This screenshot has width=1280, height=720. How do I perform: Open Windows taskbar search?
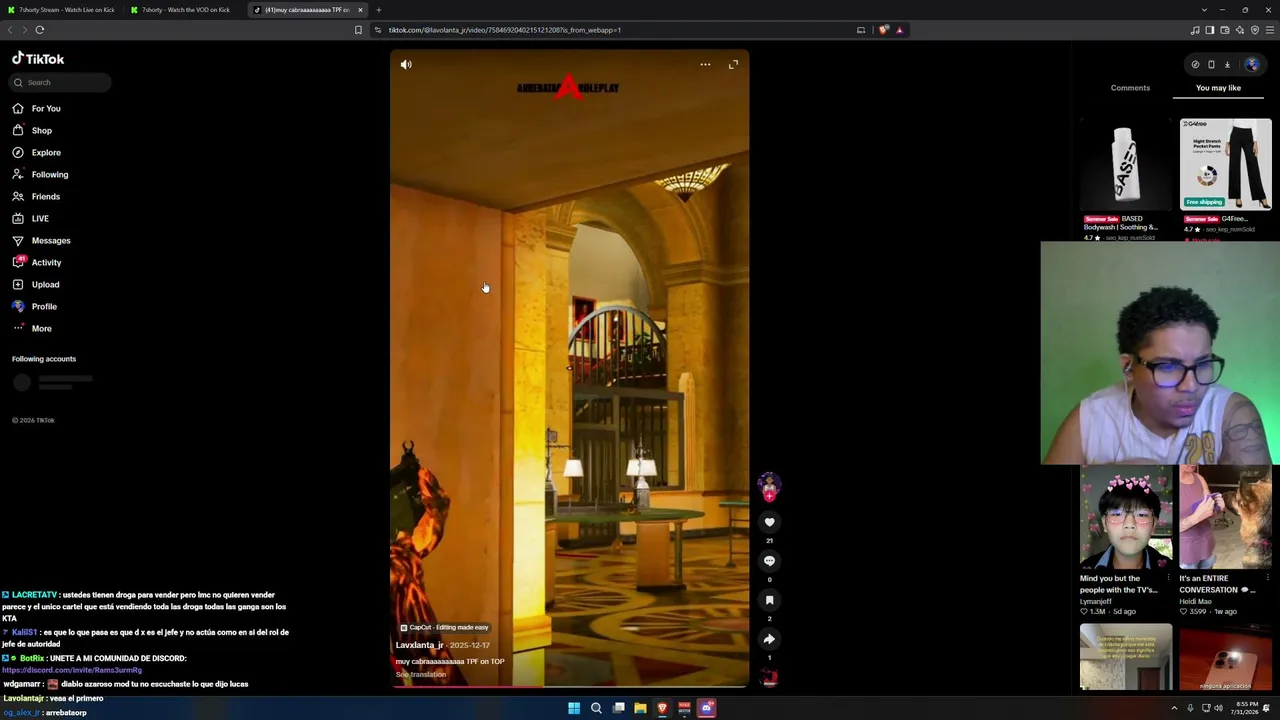coord(596,708)
